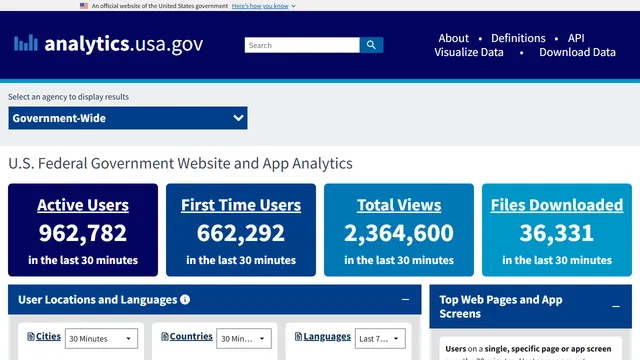Click the 962,782 active users count
This screenshot has height=360, width=640.
pos(83,233)
